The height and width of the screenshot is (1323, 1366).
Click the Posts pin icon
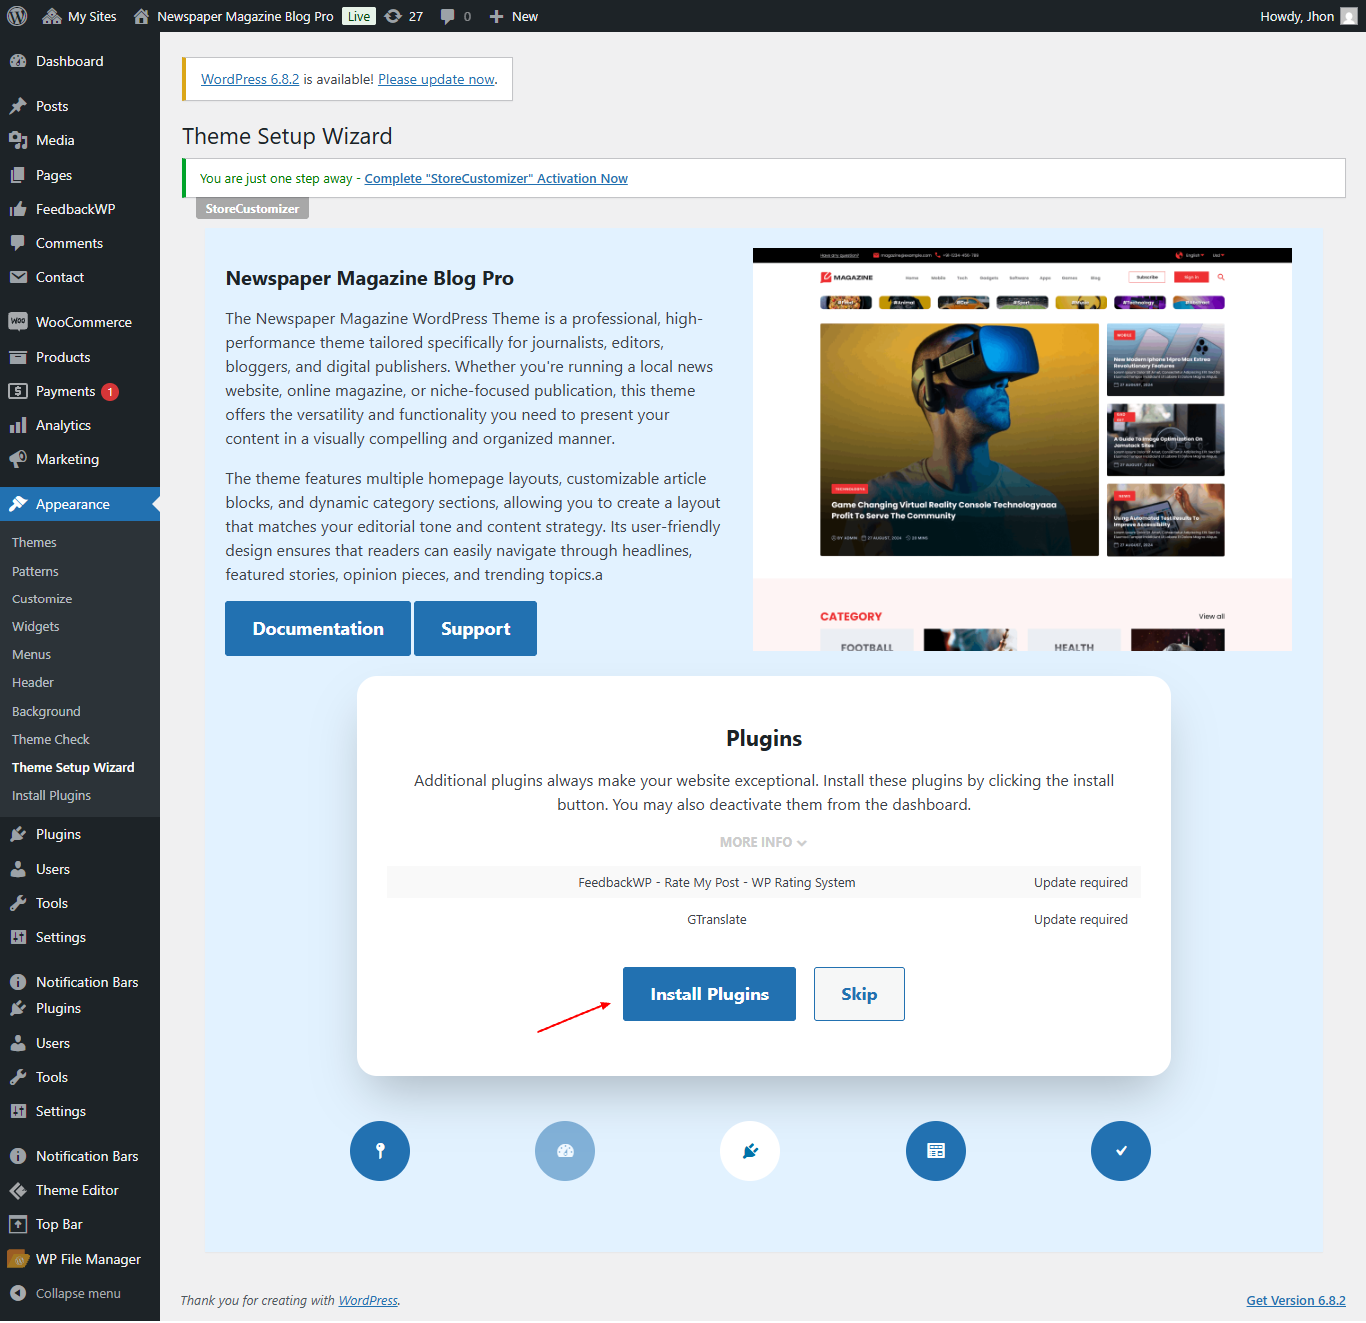coord(18,106)
